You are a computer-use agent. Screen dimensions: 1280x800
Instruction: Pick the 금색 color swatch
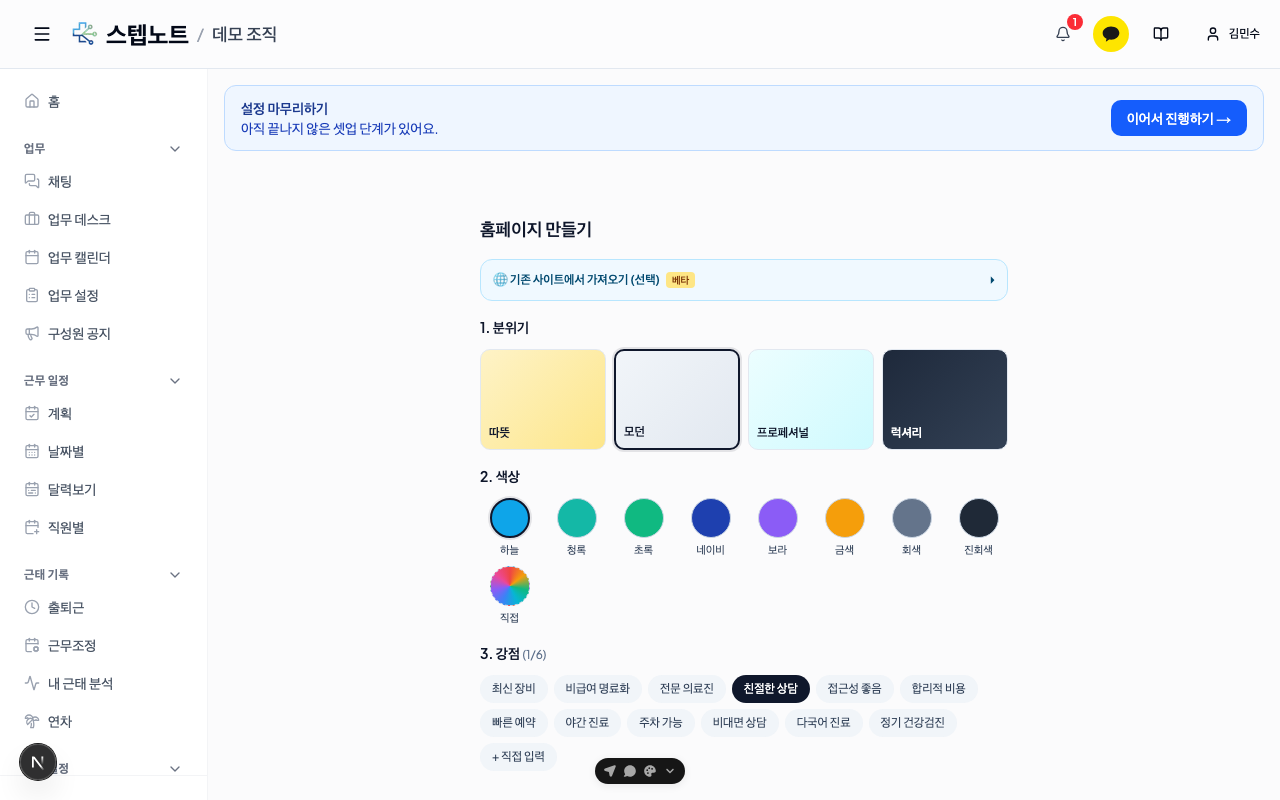[x=845, y=518]
